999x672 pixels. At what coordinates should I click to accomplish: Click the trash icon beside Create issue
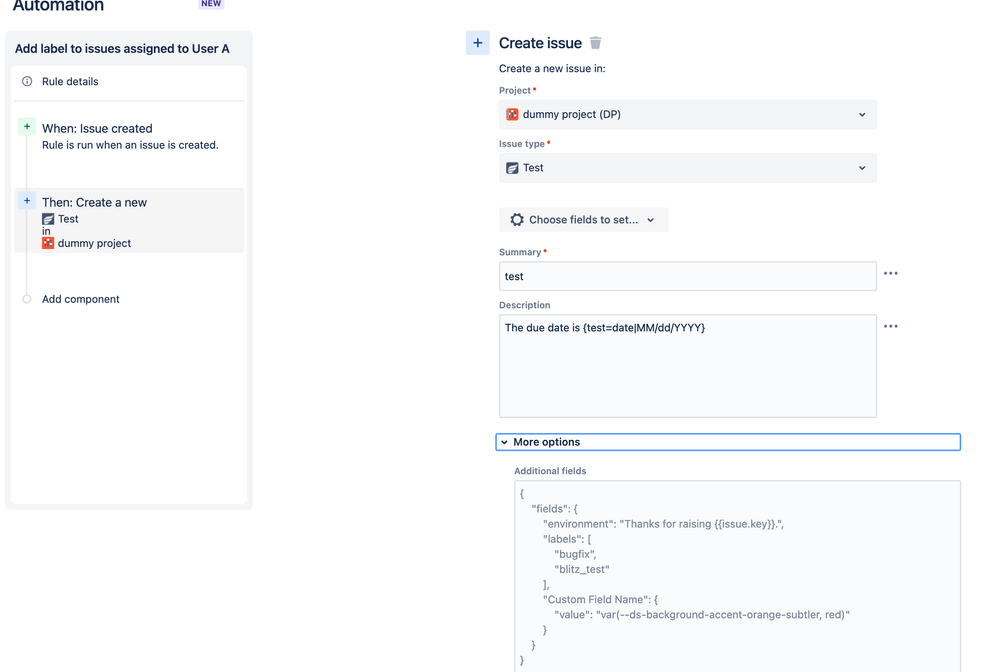point(596,43)
